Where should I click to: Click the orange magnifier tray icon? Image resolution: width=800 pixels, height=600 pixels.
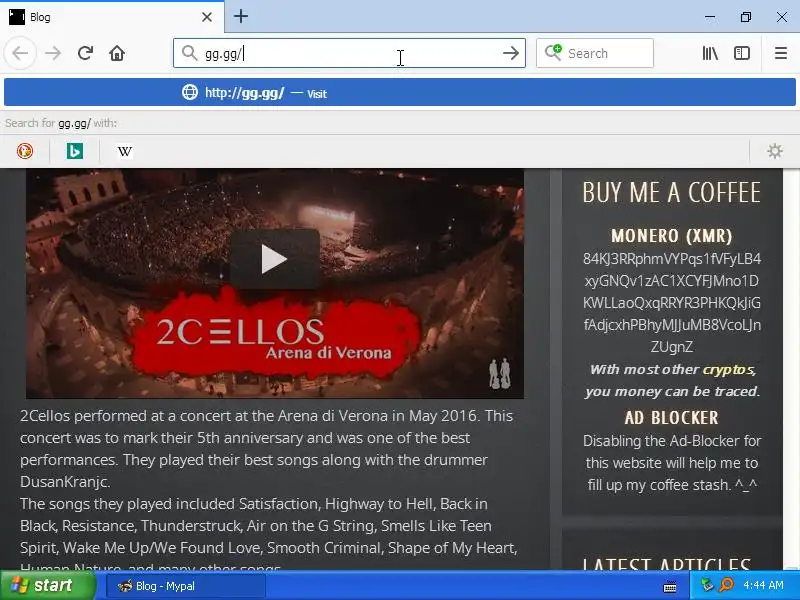(x=726, y=585)
